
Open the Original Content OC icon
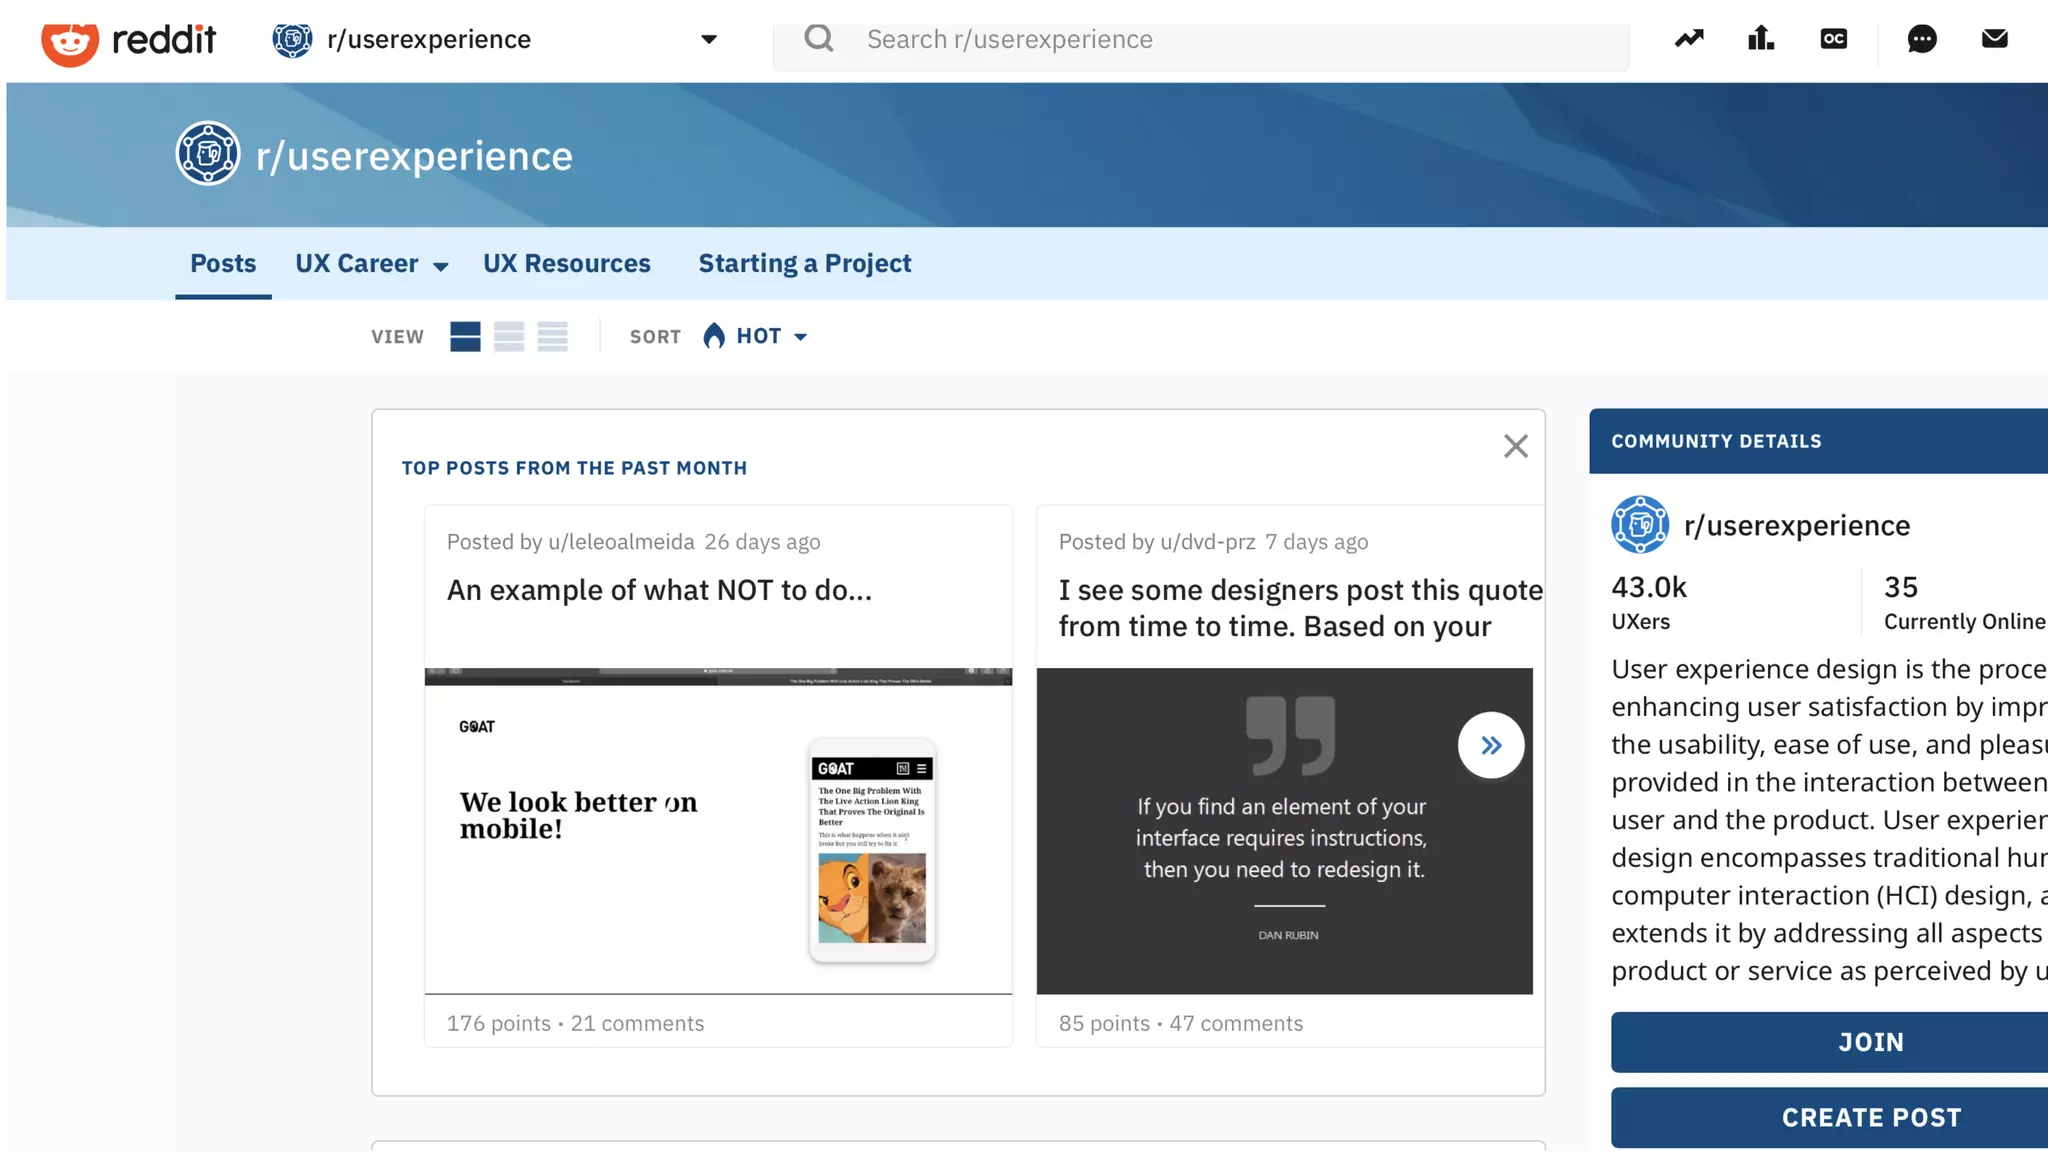[x=1833, y=39]
